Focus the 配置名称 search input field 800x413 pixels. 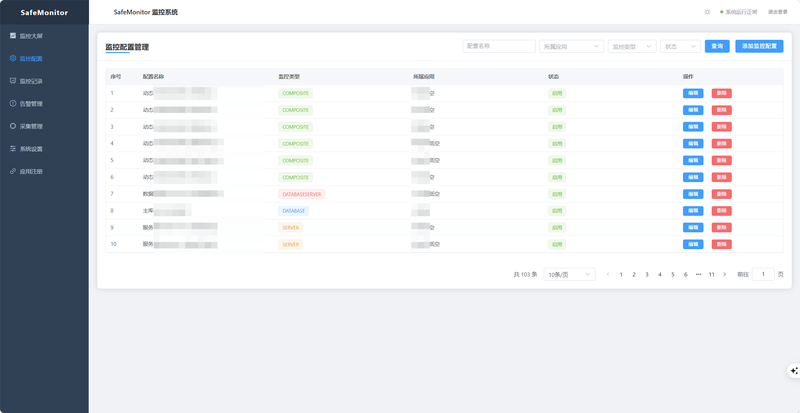coord(499,46)
